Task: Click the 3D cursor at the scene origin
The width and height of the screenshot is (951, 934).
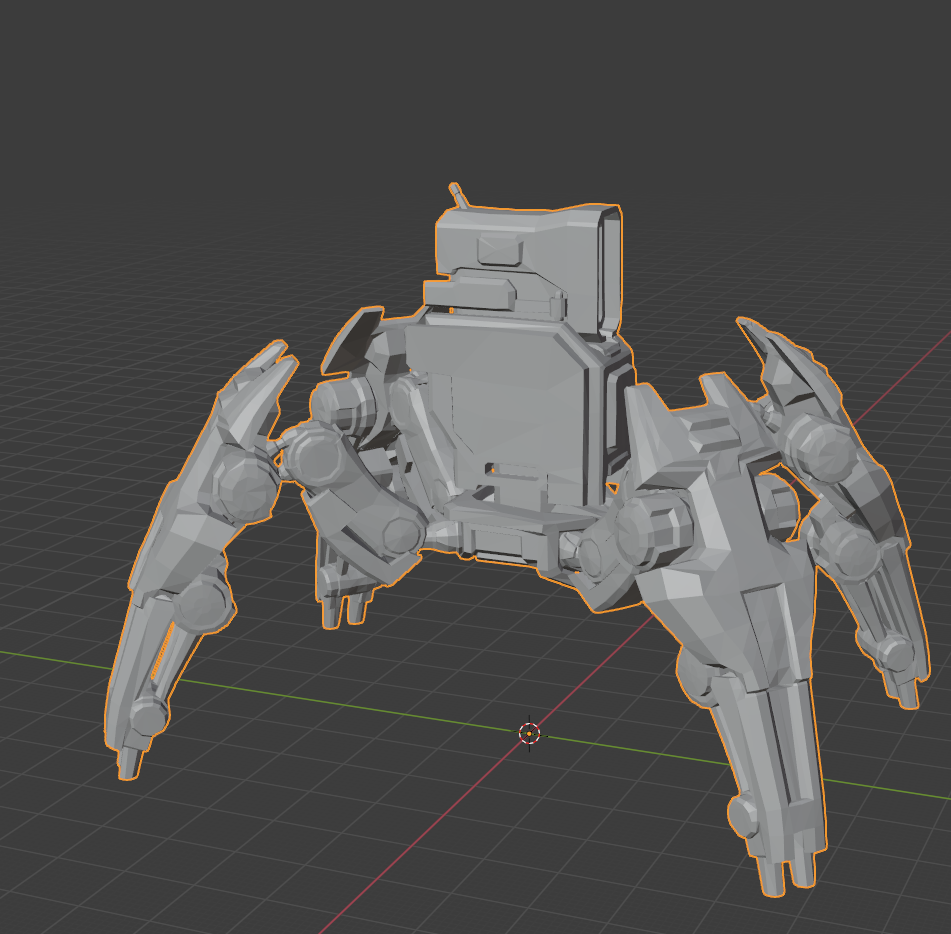Action: pos(527,735)
